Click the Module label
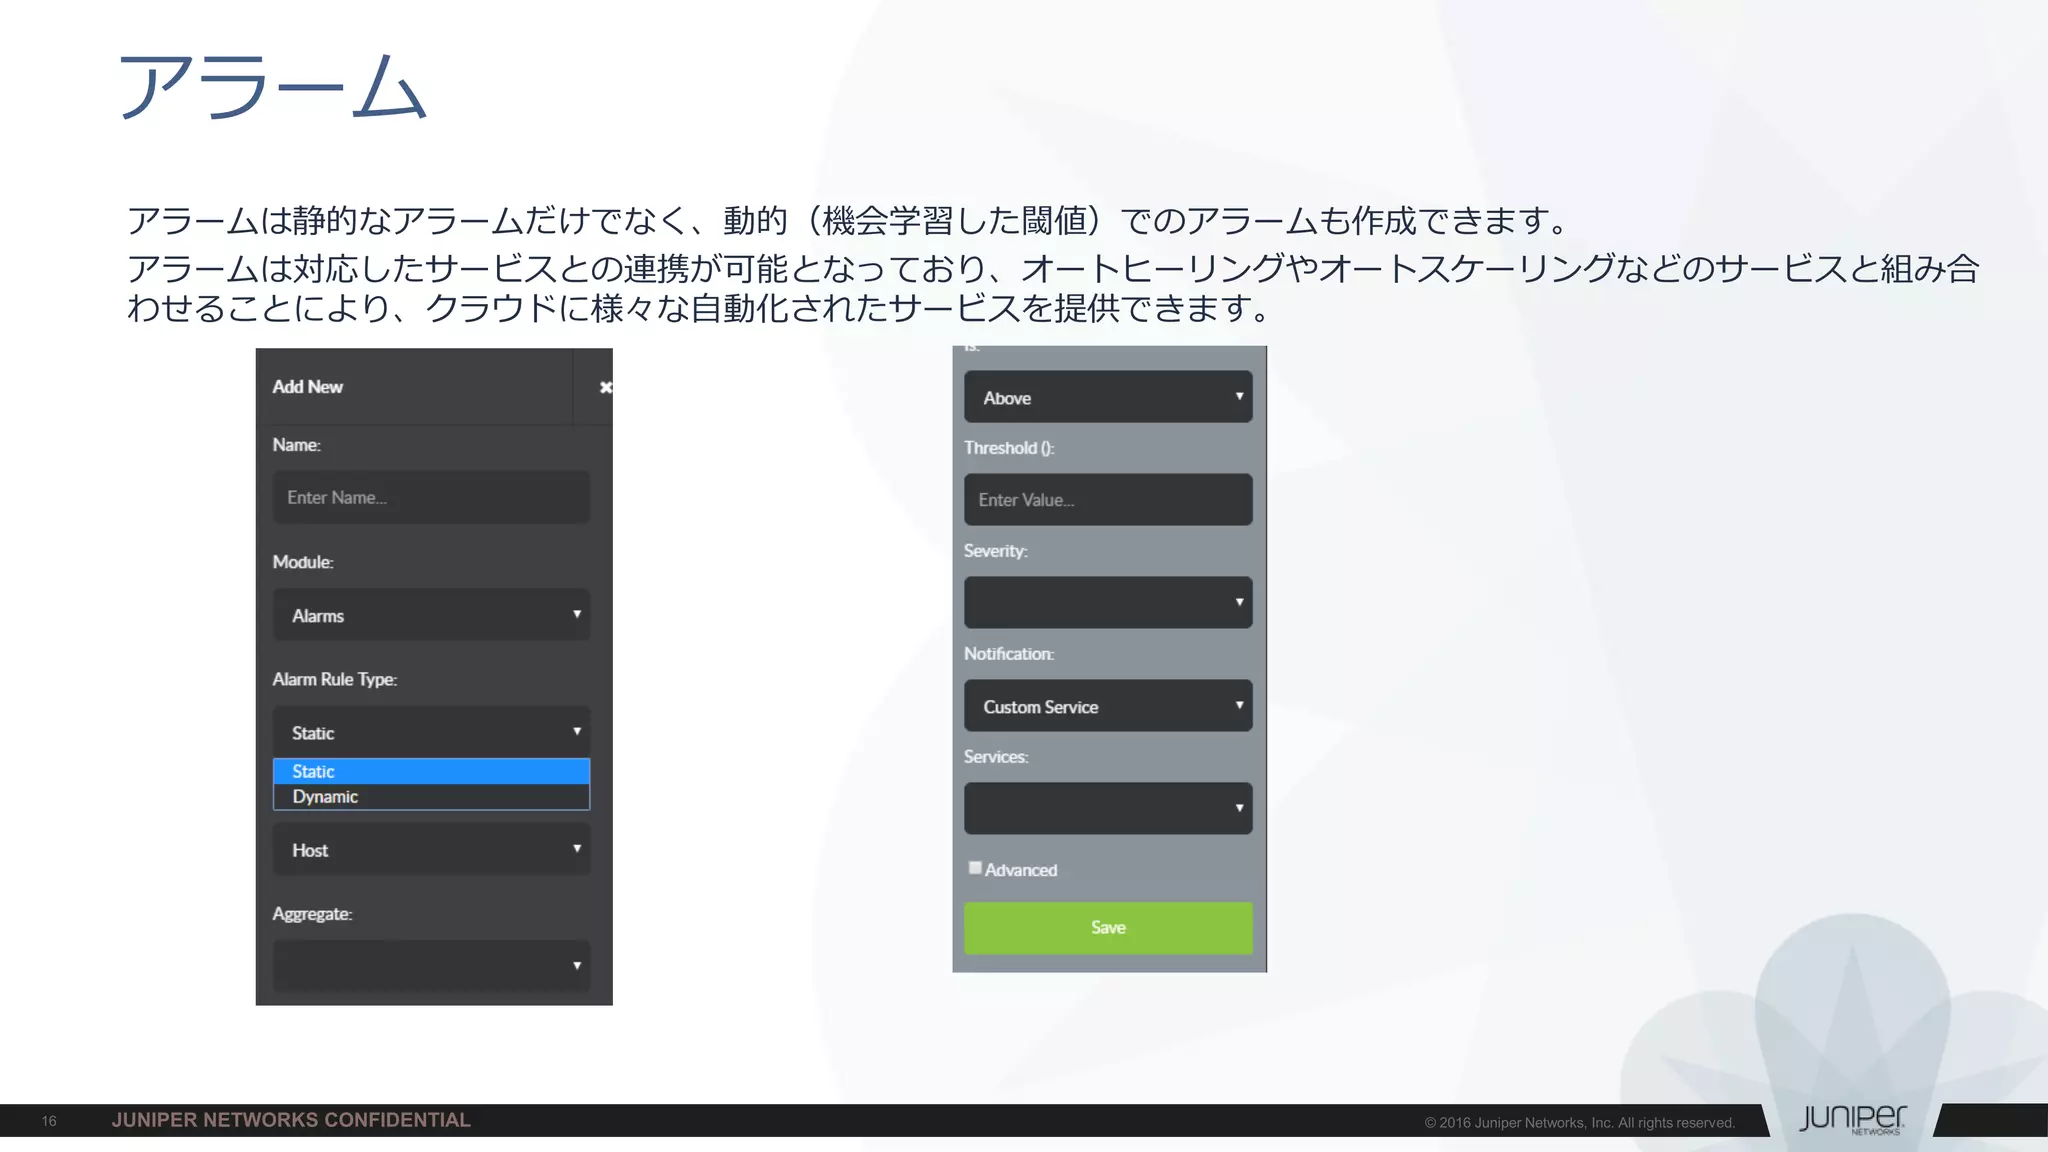Screen dimensions: 2048x1152 [x=303, y=562]
